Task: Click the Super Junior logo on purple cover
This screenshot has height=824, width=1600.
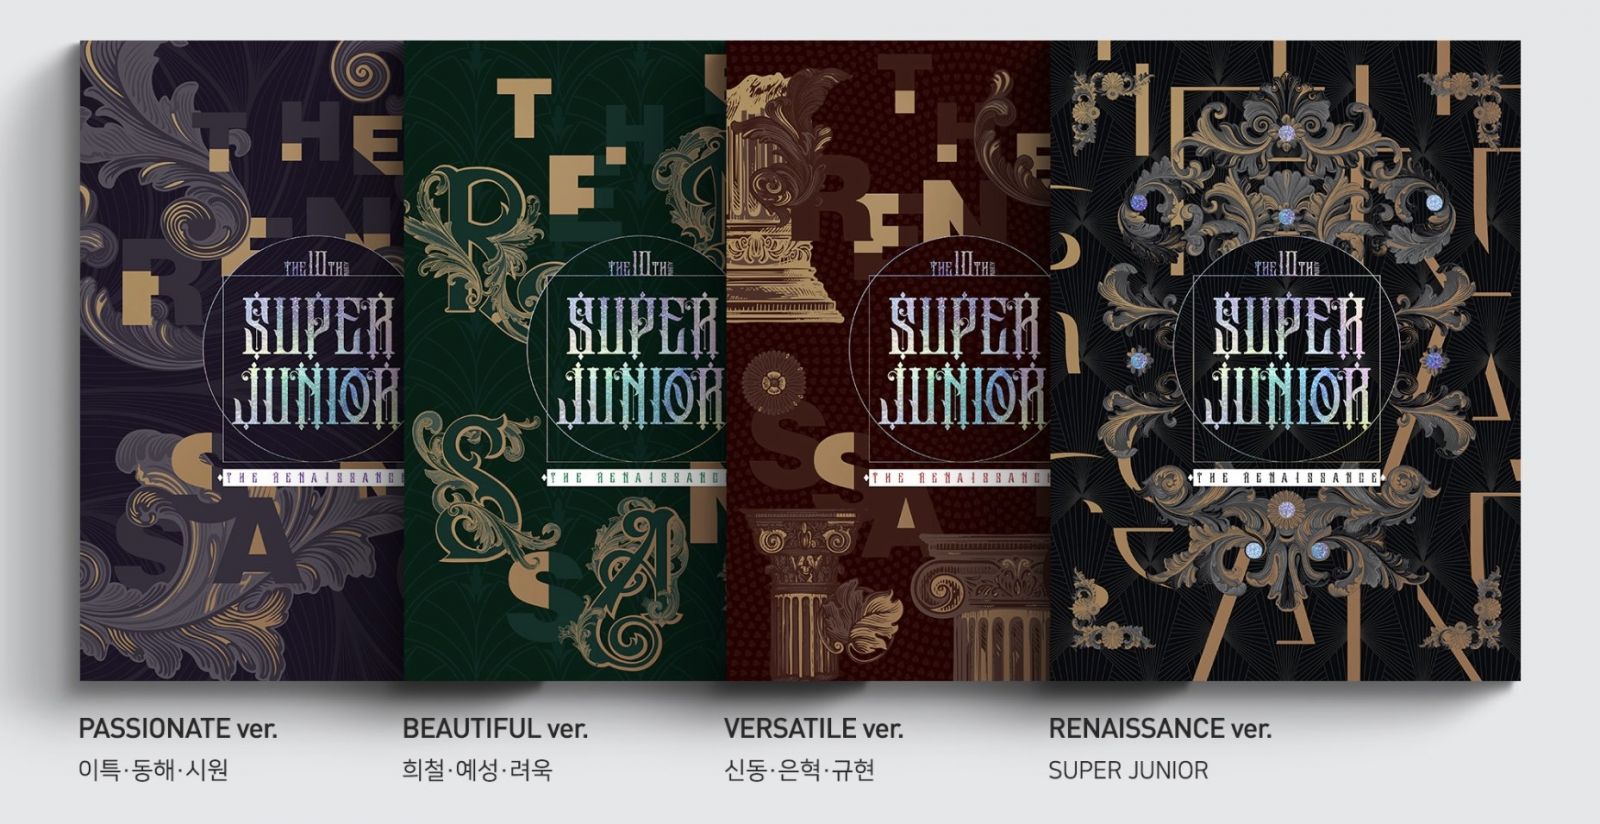Action: pos(320,360)
